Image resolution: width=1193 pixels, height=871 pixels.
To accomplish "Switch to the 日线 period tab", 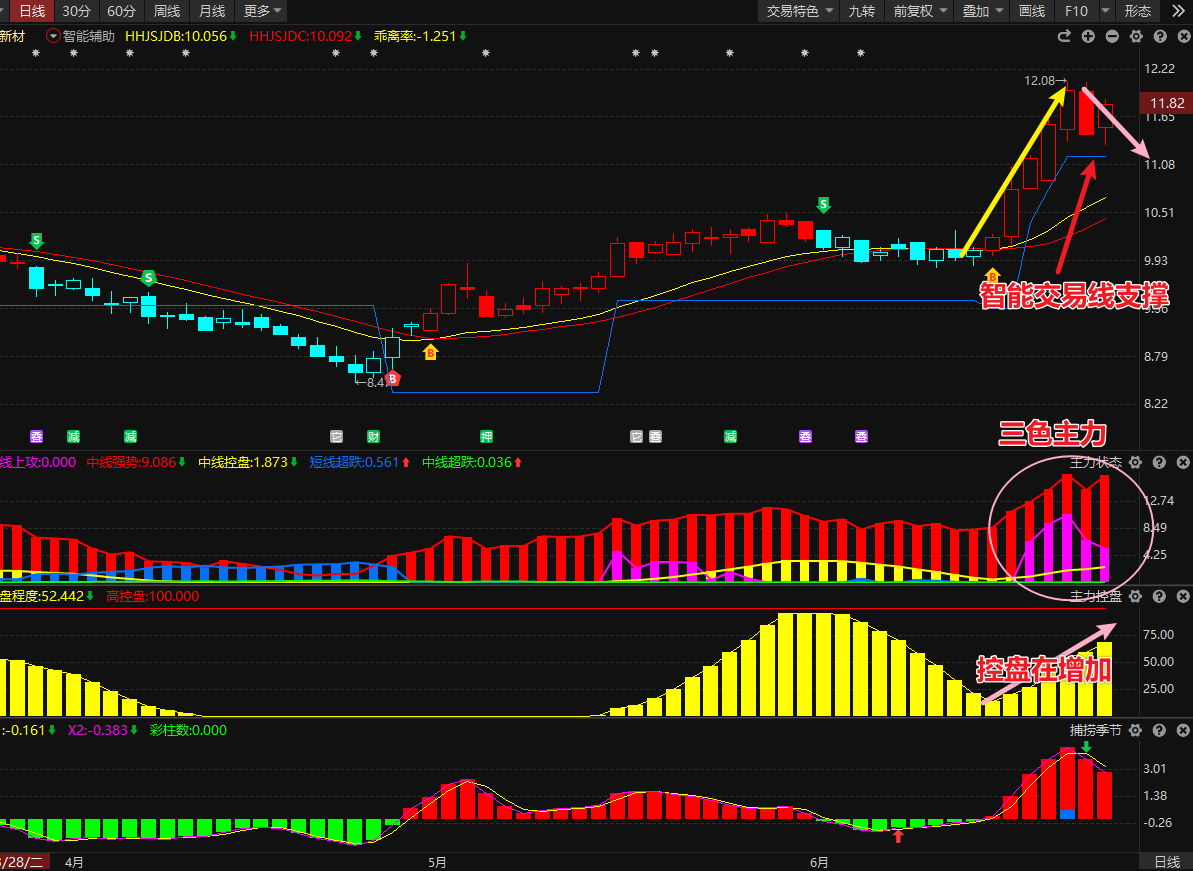I will pyautogui.click(x=32, y=11).
